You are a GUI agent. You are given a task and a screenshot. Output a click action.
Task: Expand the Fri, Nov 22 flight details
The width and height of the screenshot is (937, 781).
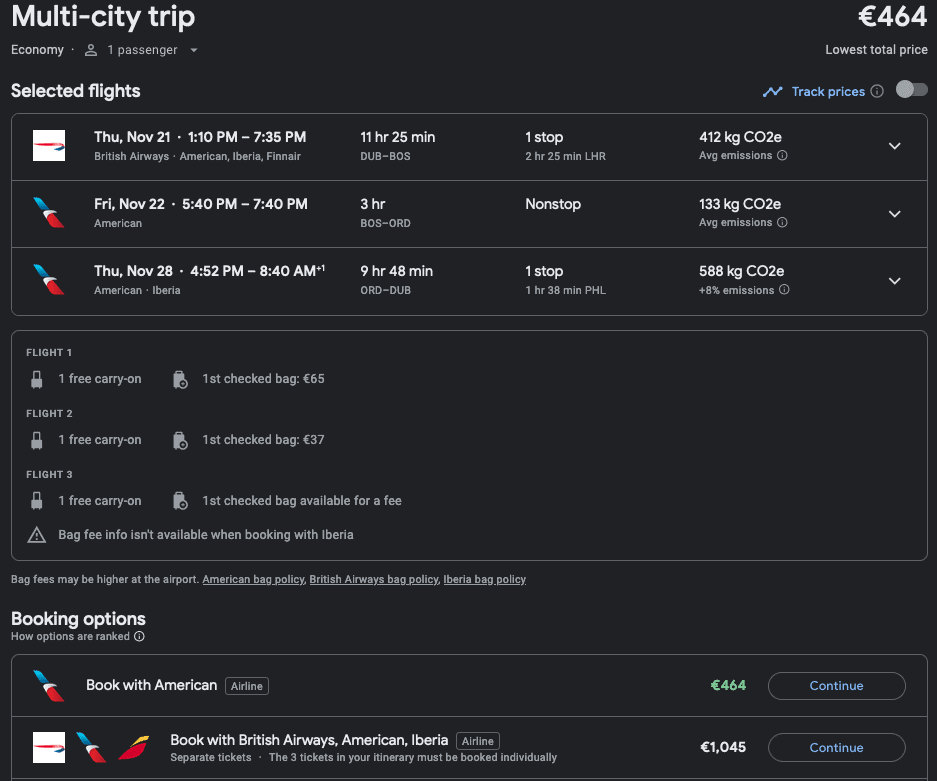[894, 213]
